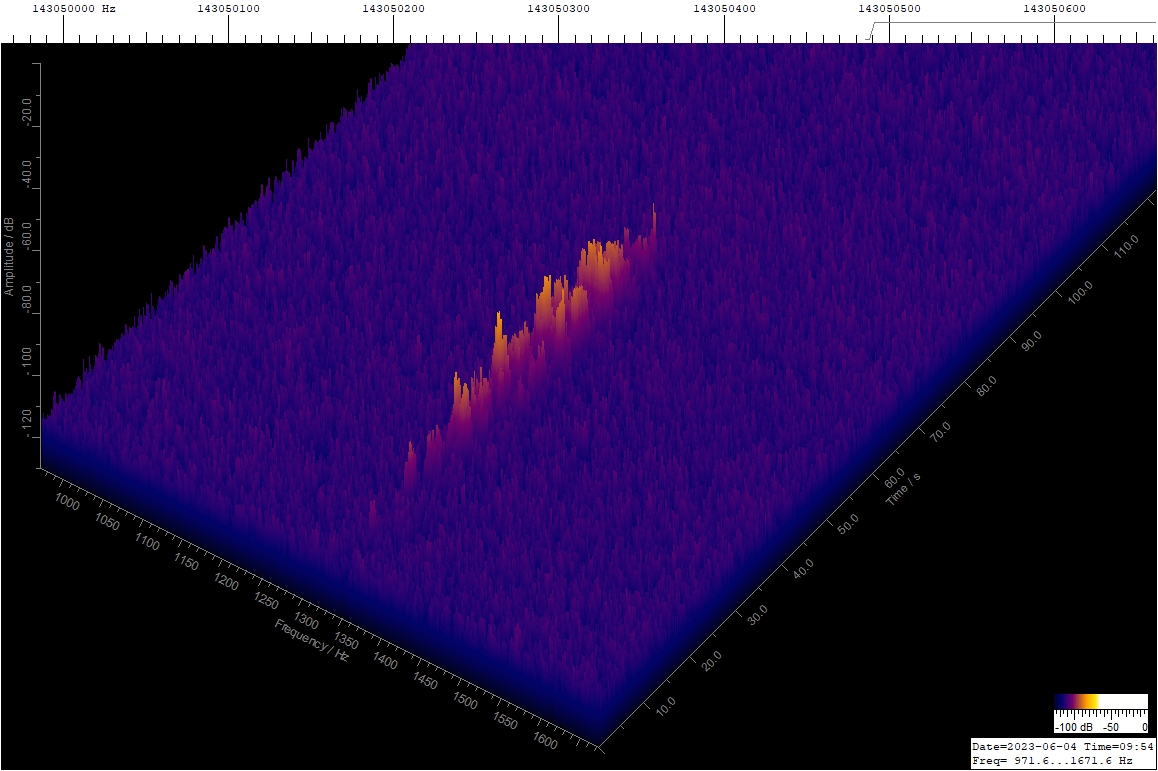Click the 80.0 time axis label

point(986,386)
